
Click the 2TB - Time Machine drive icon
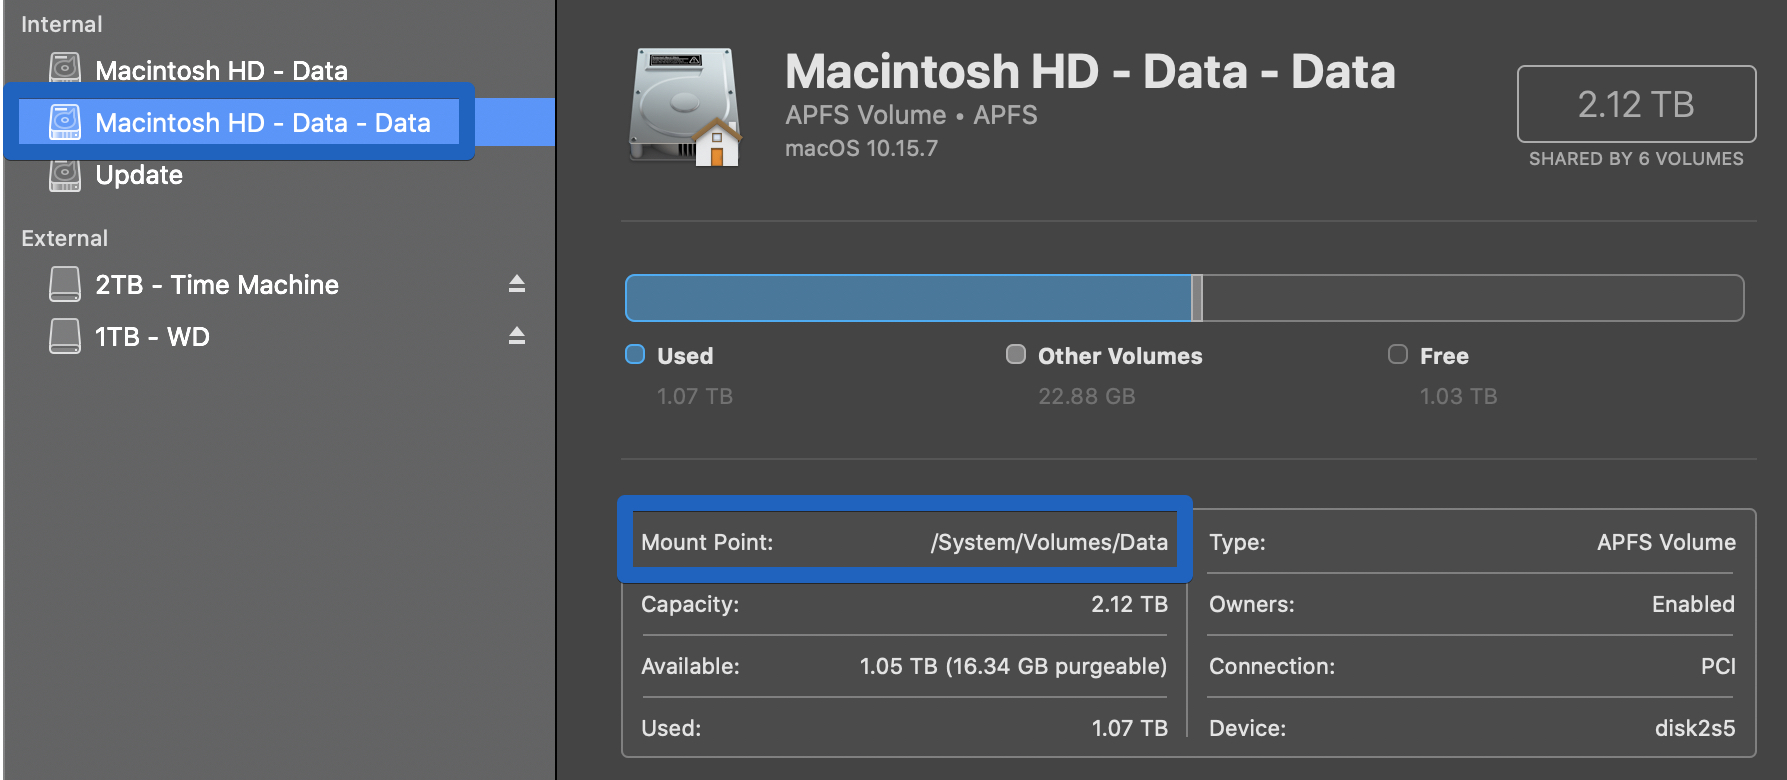coord(65,284)
